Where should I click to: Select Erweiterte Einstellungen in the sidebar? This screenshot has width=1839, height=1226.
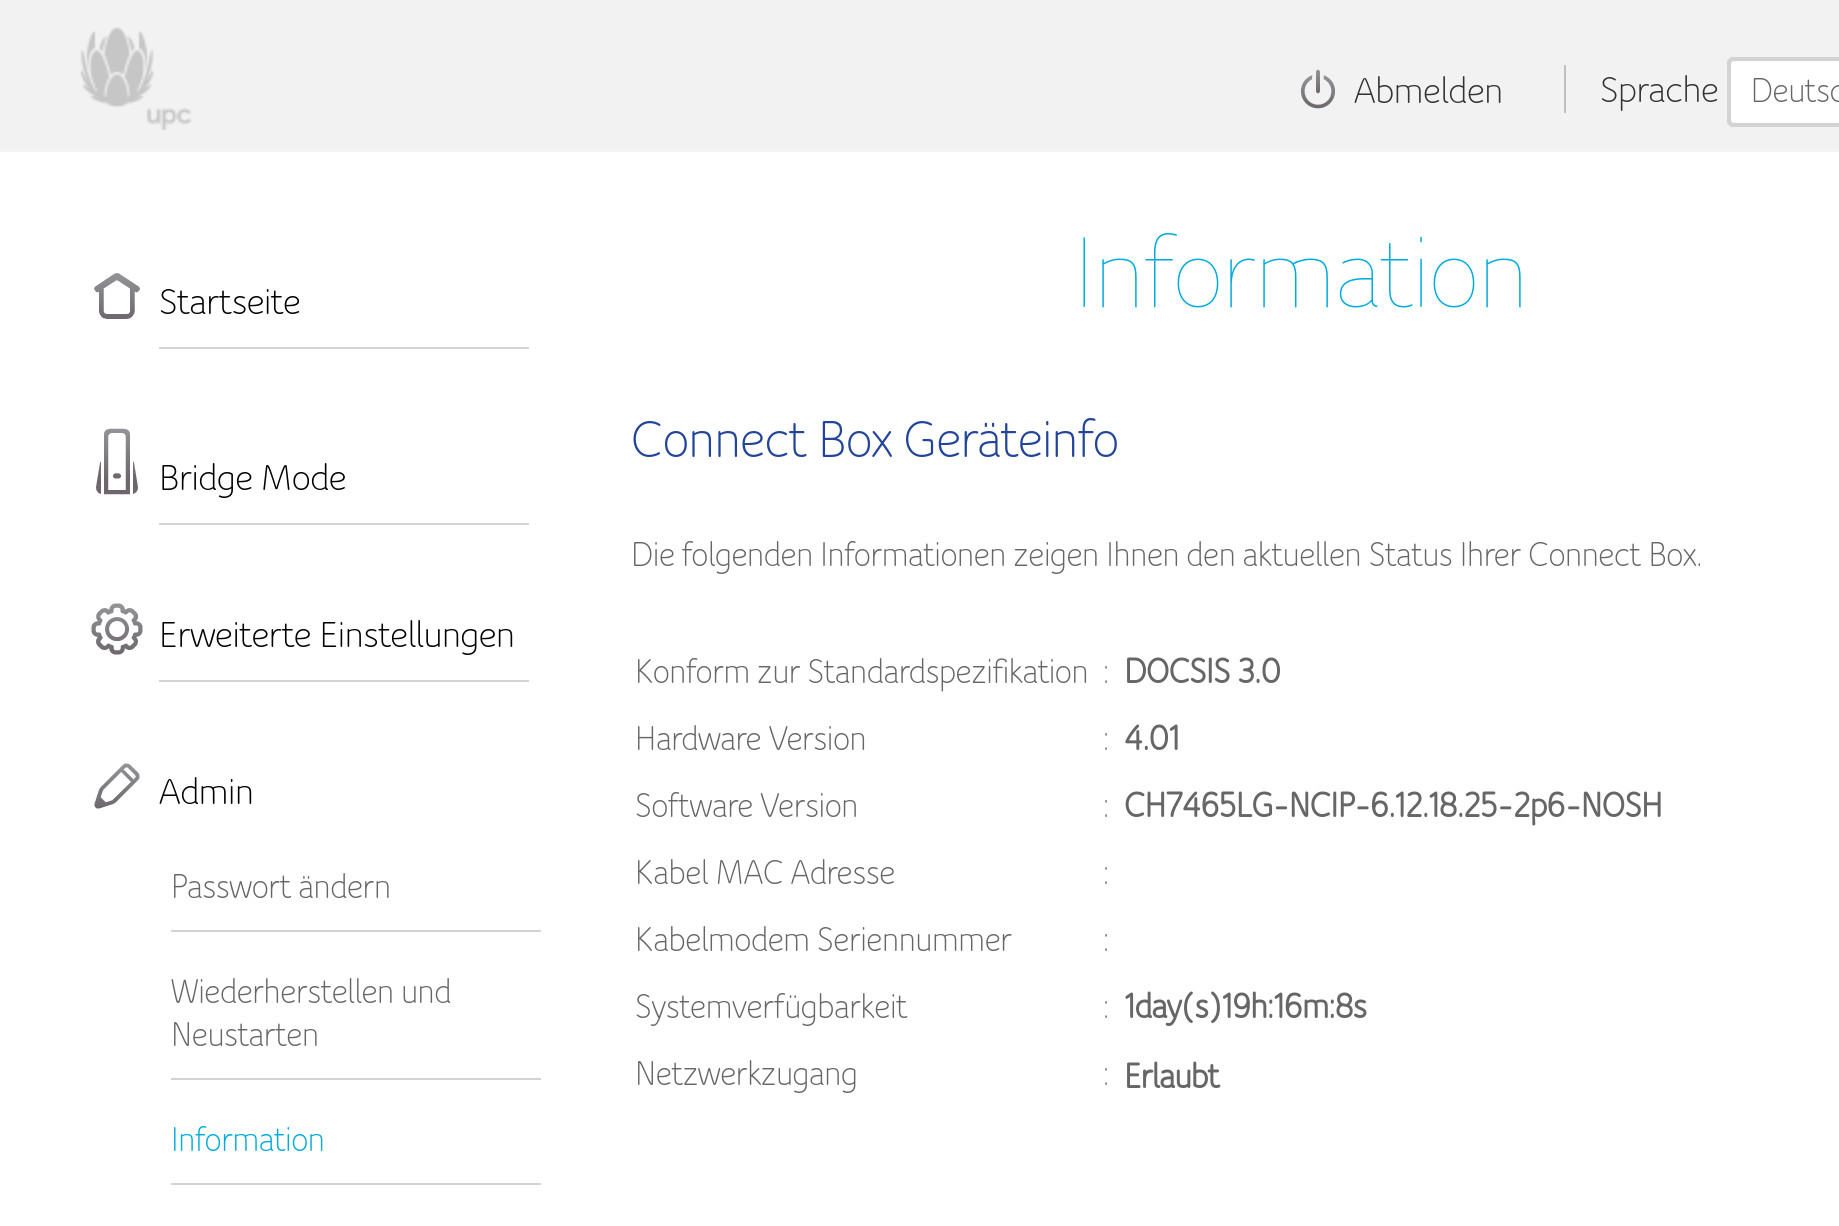coord(336,634)
